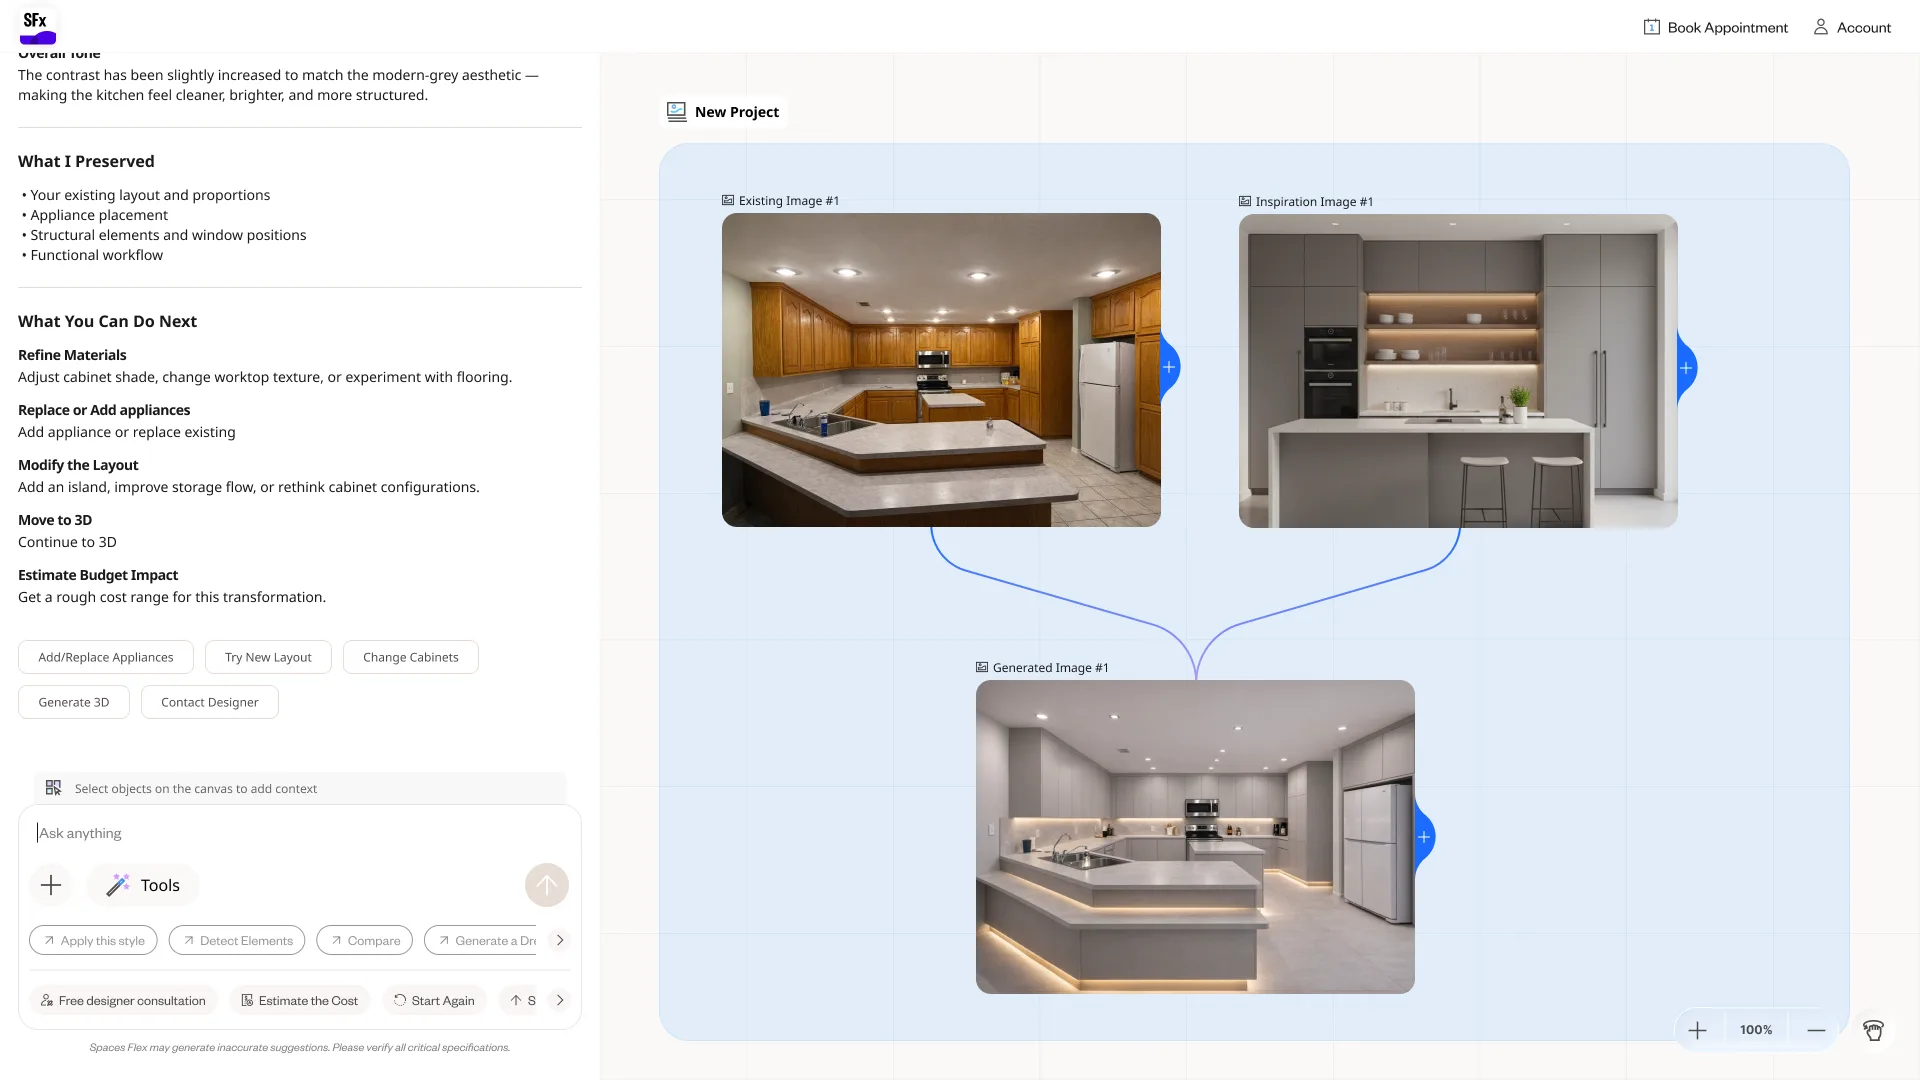Image resolution: width=1920 pixels, height=1080 pixels.
Task: Click the plus connector on Generated Image #1
Action: click(1424, 837)
